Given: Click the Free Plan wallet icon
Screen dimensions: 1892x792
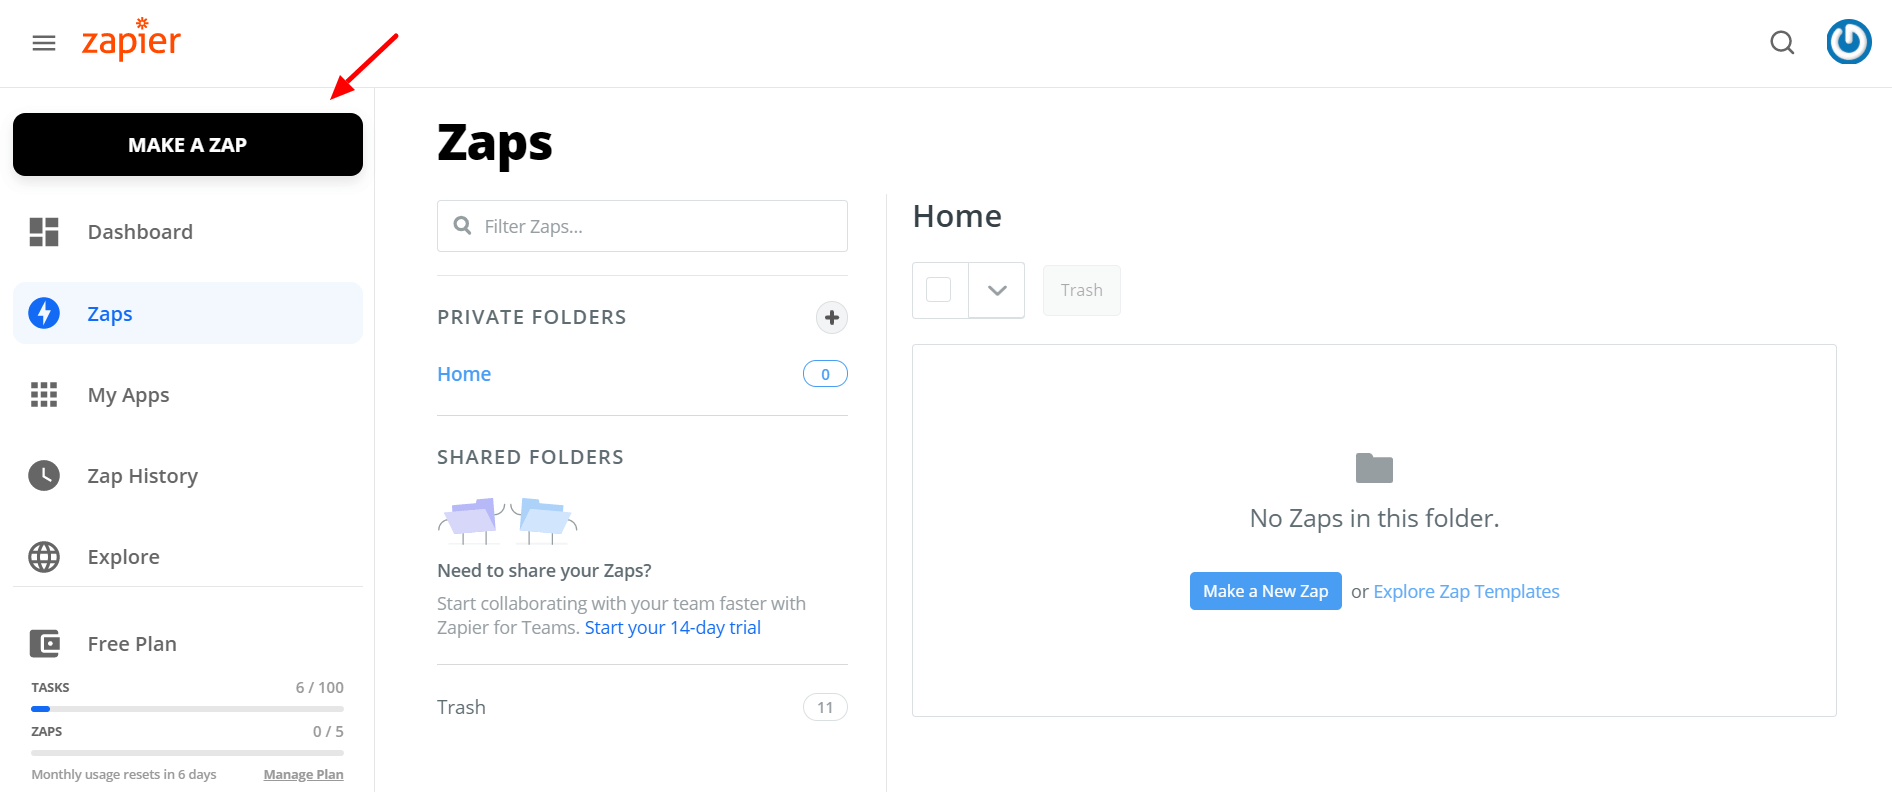Looking at the screenshot, I should point(44,644).
